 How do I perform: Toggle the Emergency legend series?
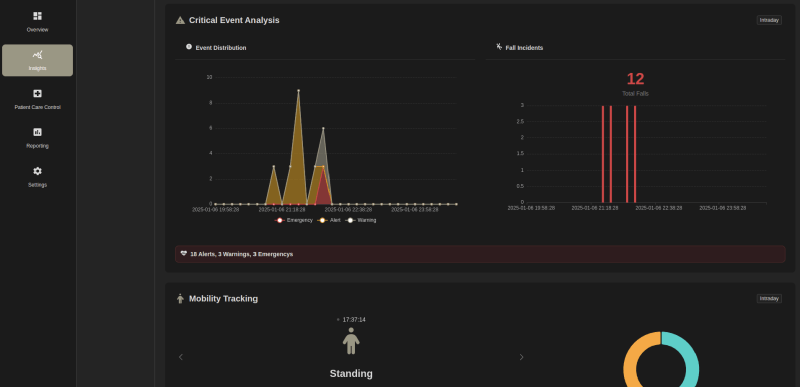294,220
